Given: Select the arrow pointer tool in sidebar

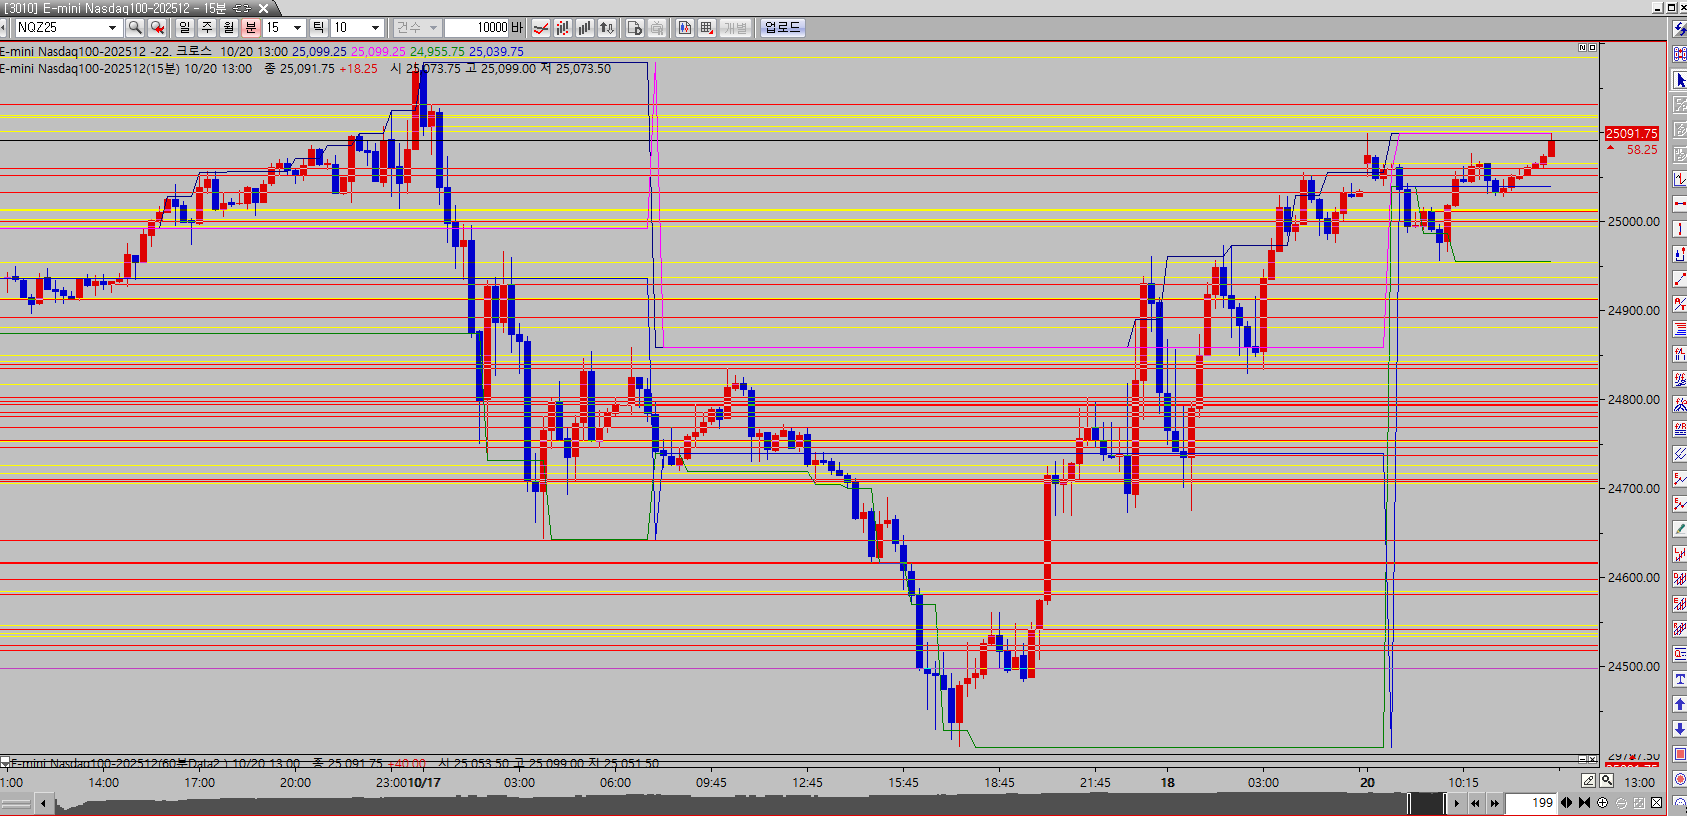Looking at the screenshot, I should point(1679,80).
